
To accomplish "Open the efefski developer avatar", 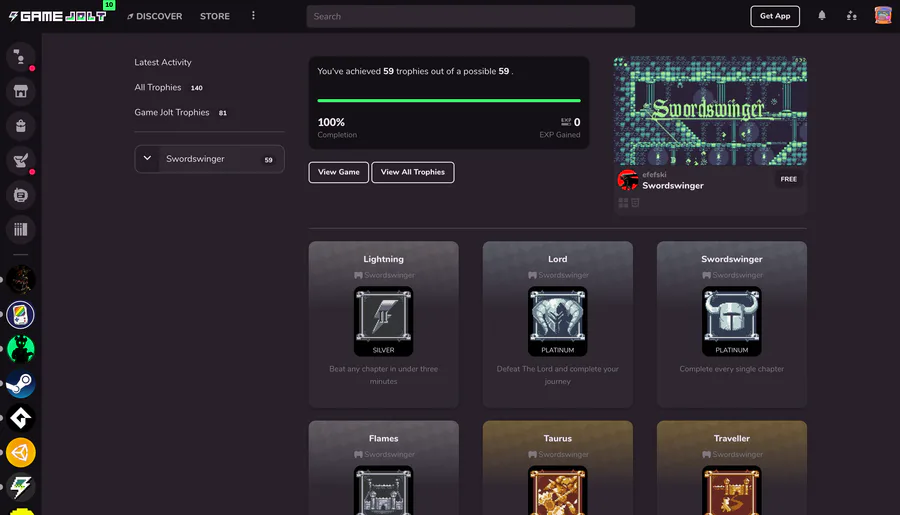I will (x=627, y=180).
